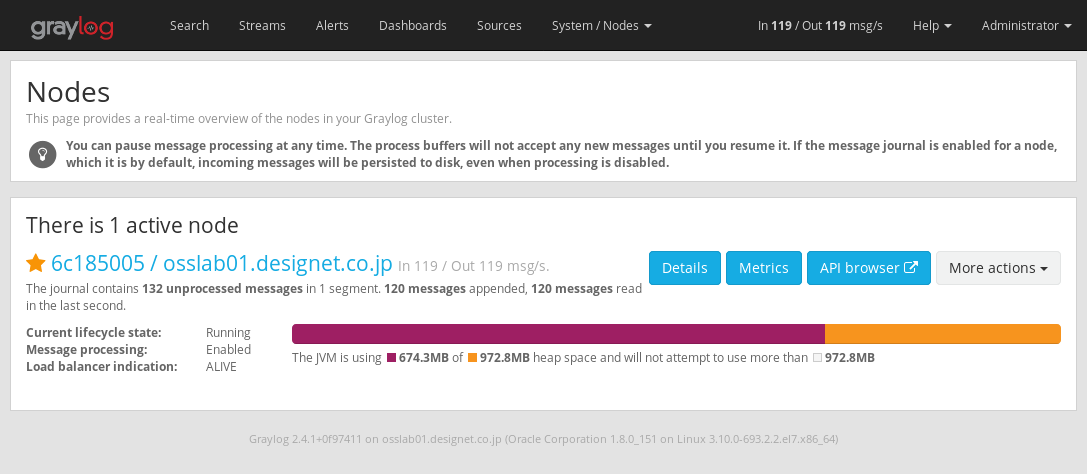
Task: Expand the Help menu
Action: coord(932,26)
